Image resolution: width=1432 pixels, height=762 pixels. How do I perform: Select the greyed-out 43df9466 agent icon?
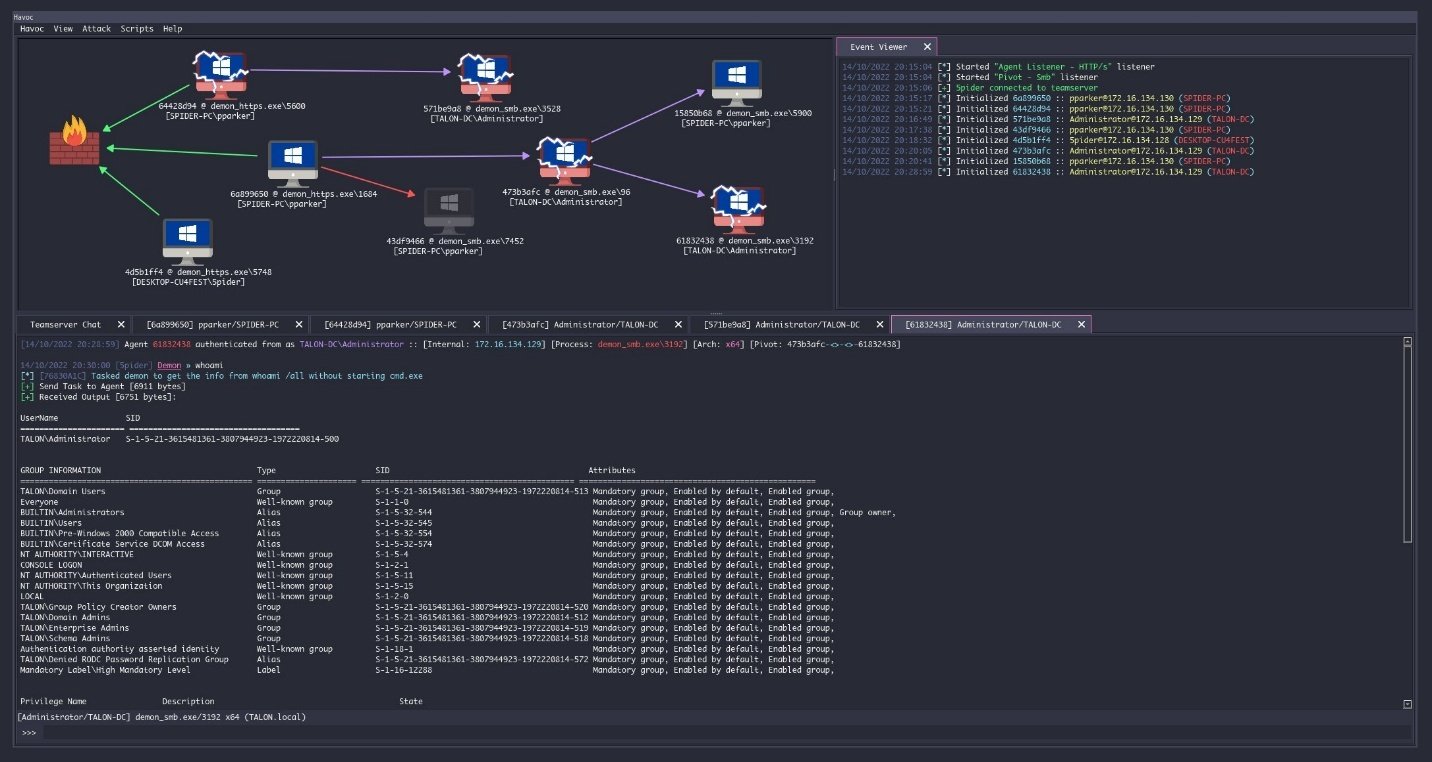[x=449, y=209]
